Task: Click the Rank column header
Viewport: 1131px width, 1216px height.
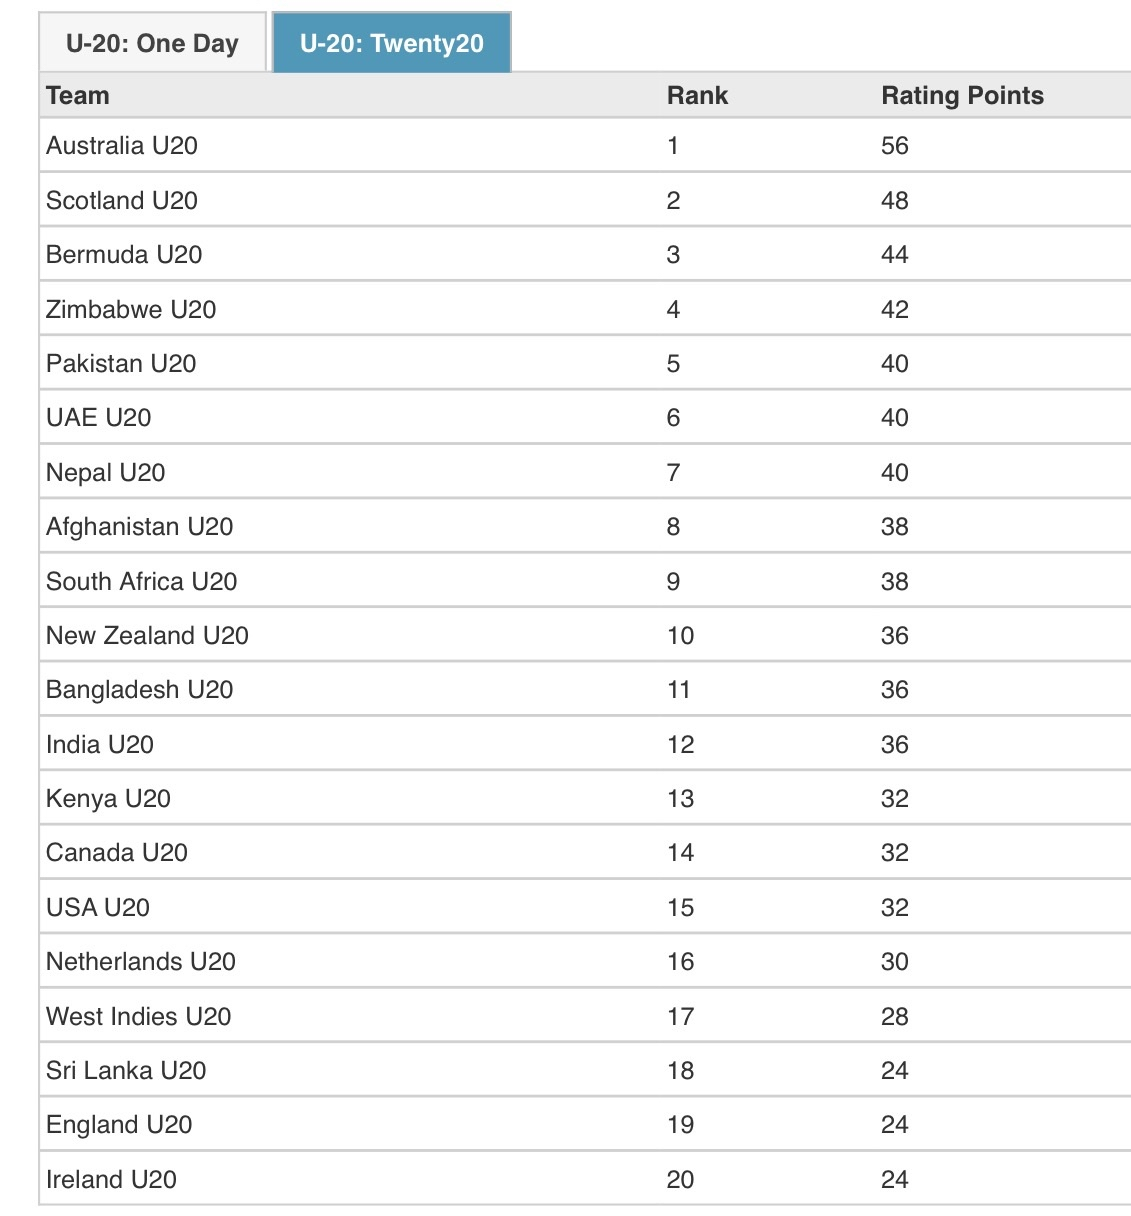Action: 697,96
